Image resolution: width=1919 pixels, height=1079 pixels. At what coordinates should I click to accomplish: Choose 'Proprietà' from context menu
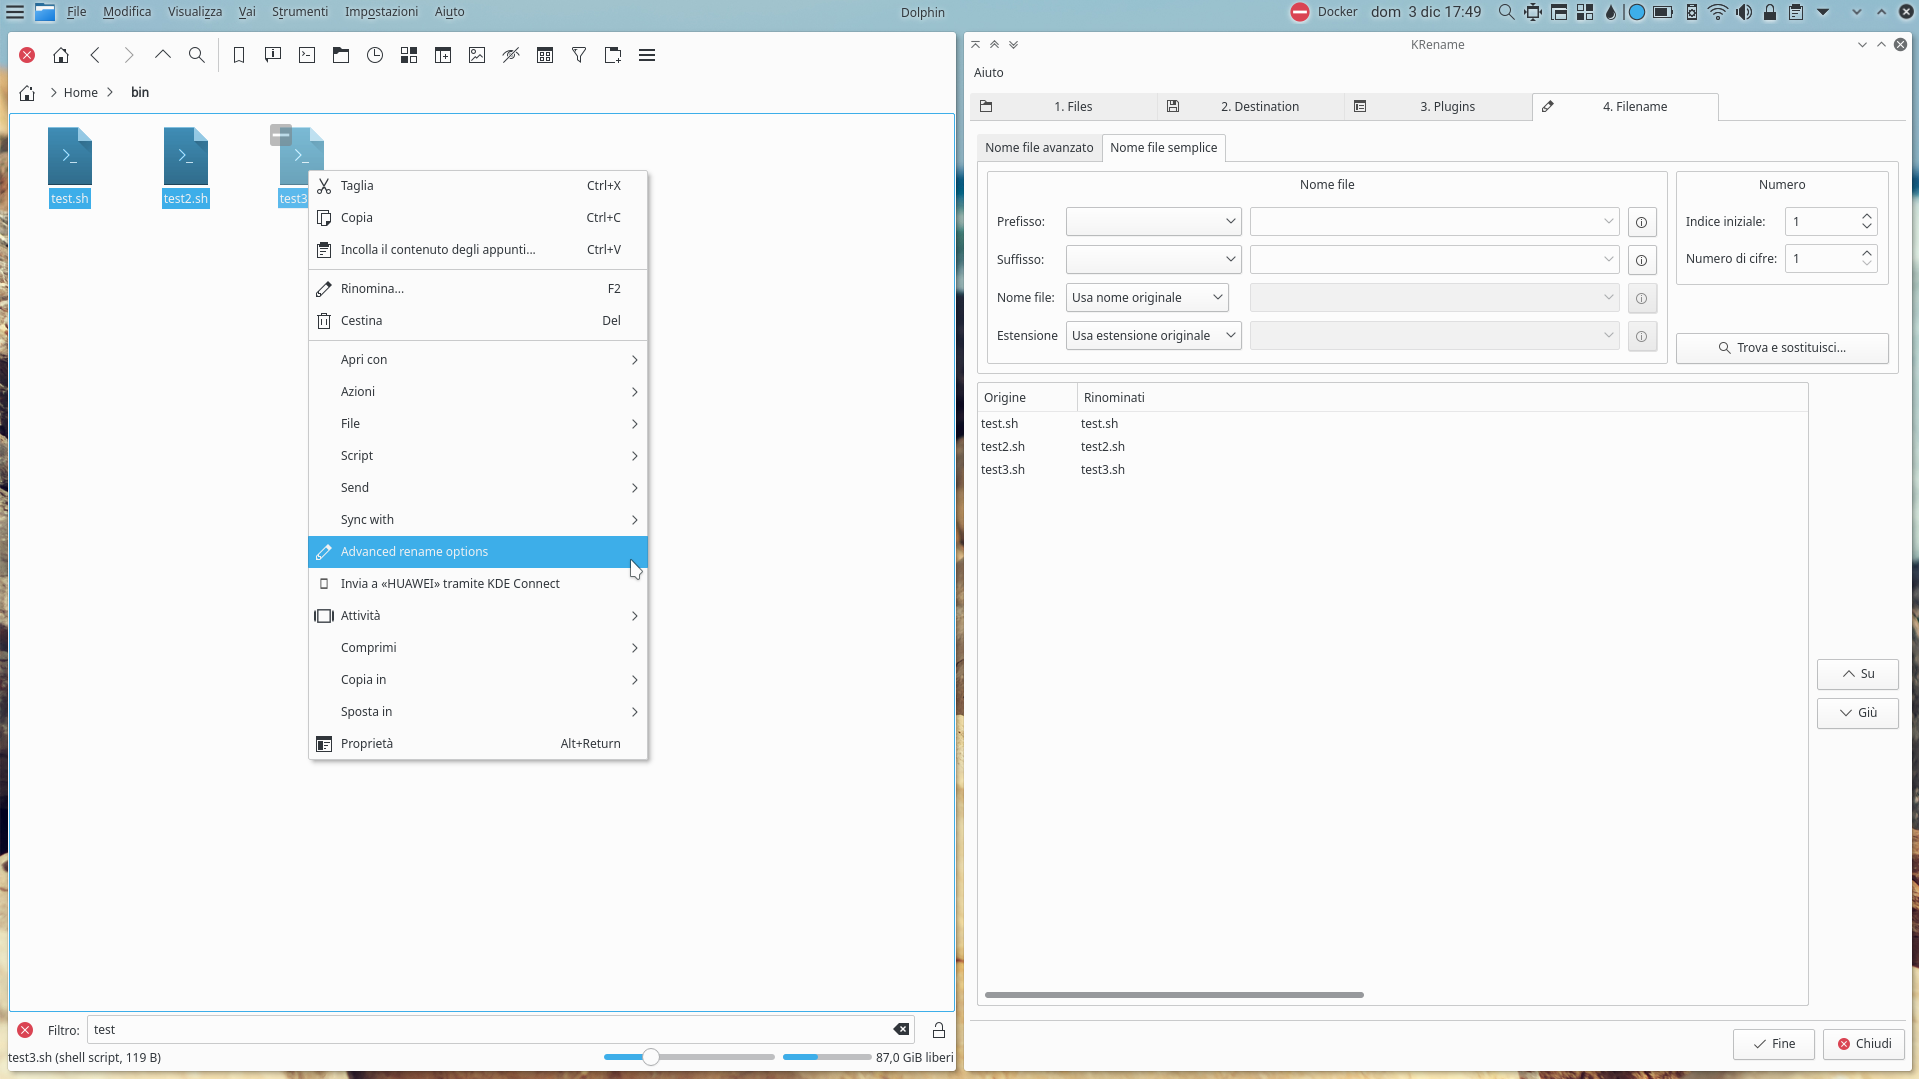(478, 744)
